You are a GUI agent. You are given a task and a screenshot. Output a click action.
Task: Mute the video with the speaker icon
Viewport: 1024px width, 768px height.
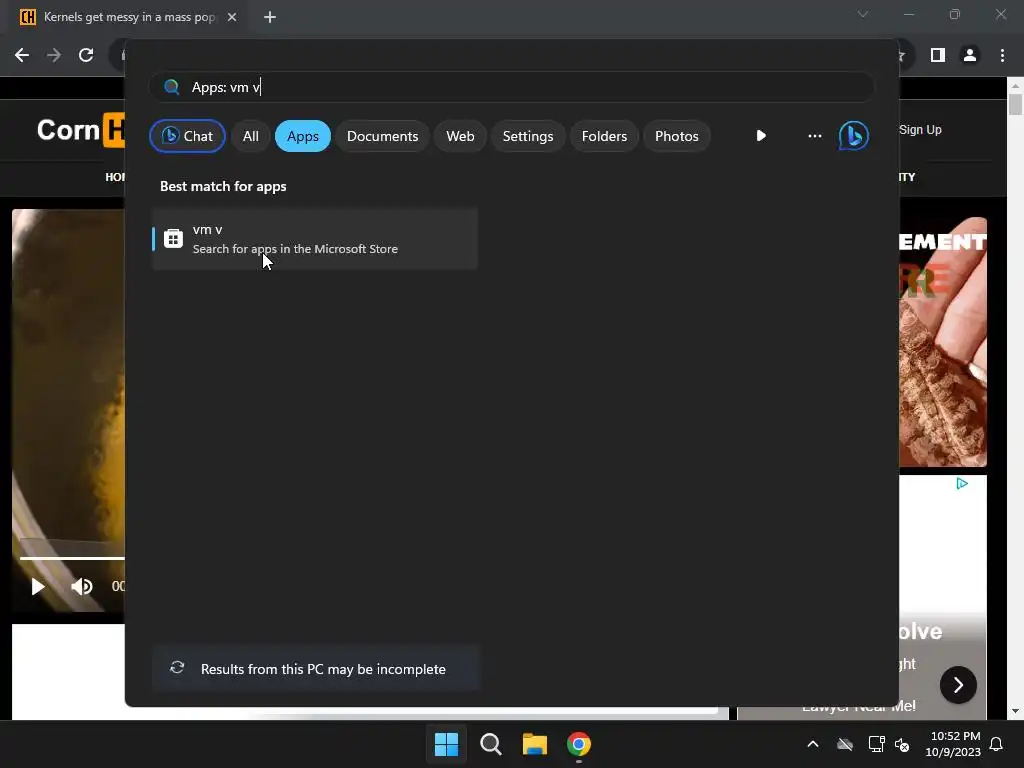pyautogui.click(x=82, y=586)
